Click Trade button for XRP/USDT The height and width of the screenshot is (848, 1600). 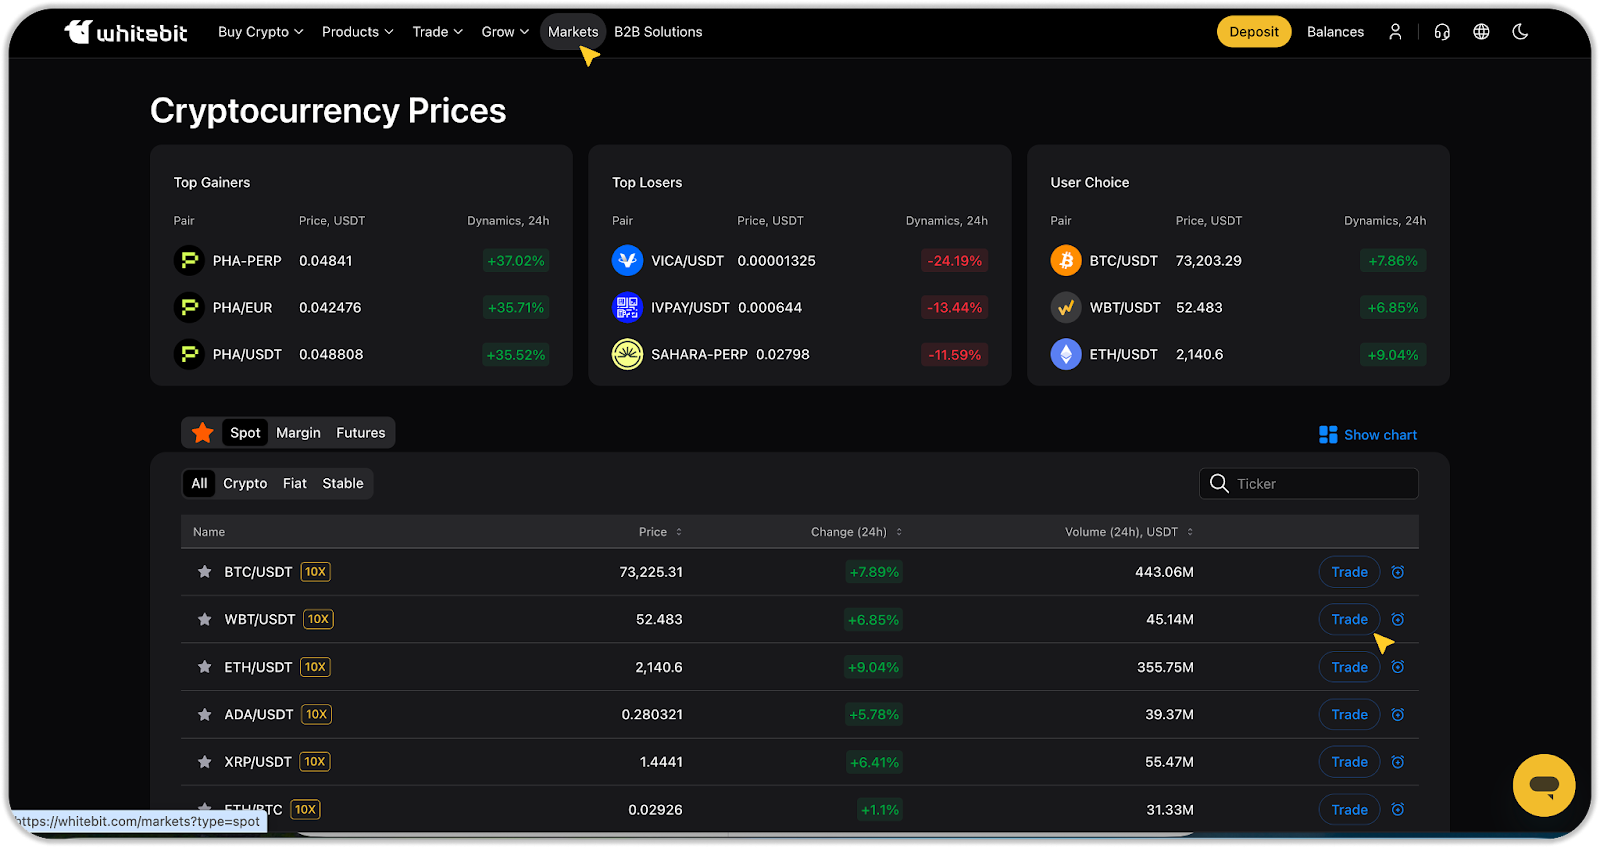click(x=1349, y=762)
